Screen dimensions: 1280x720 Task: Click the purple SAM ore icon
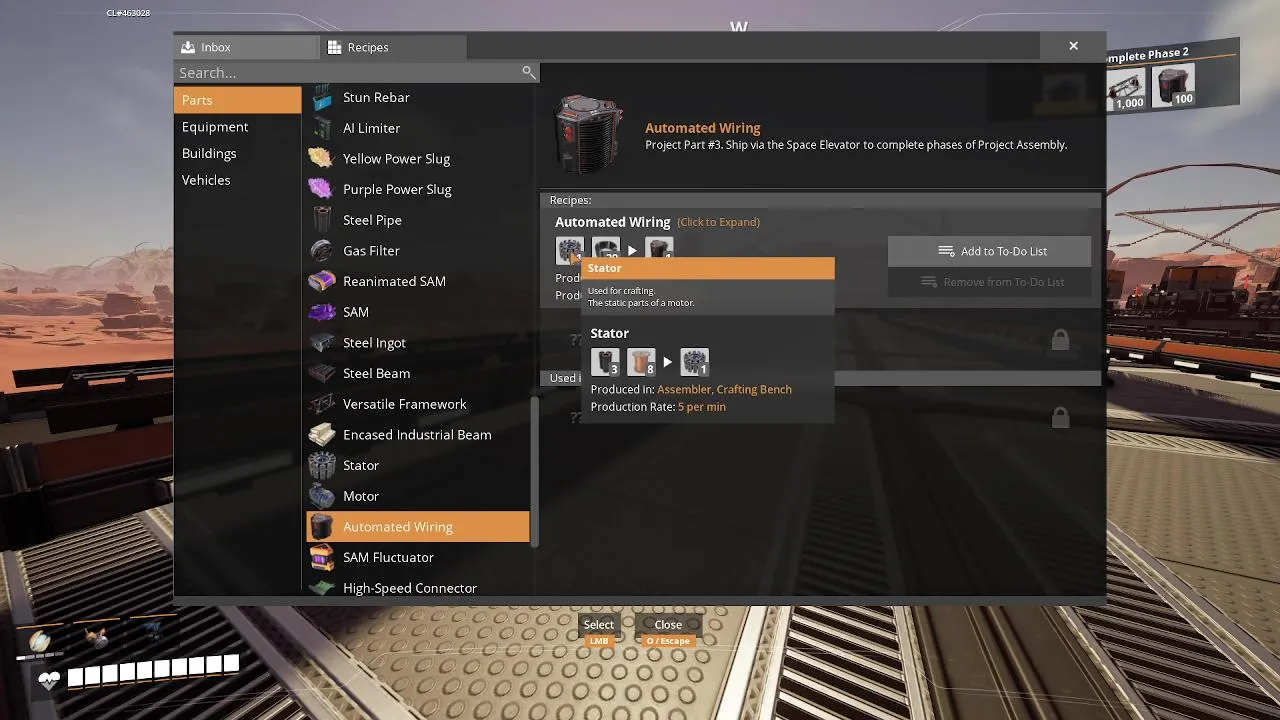pos(321,312)
